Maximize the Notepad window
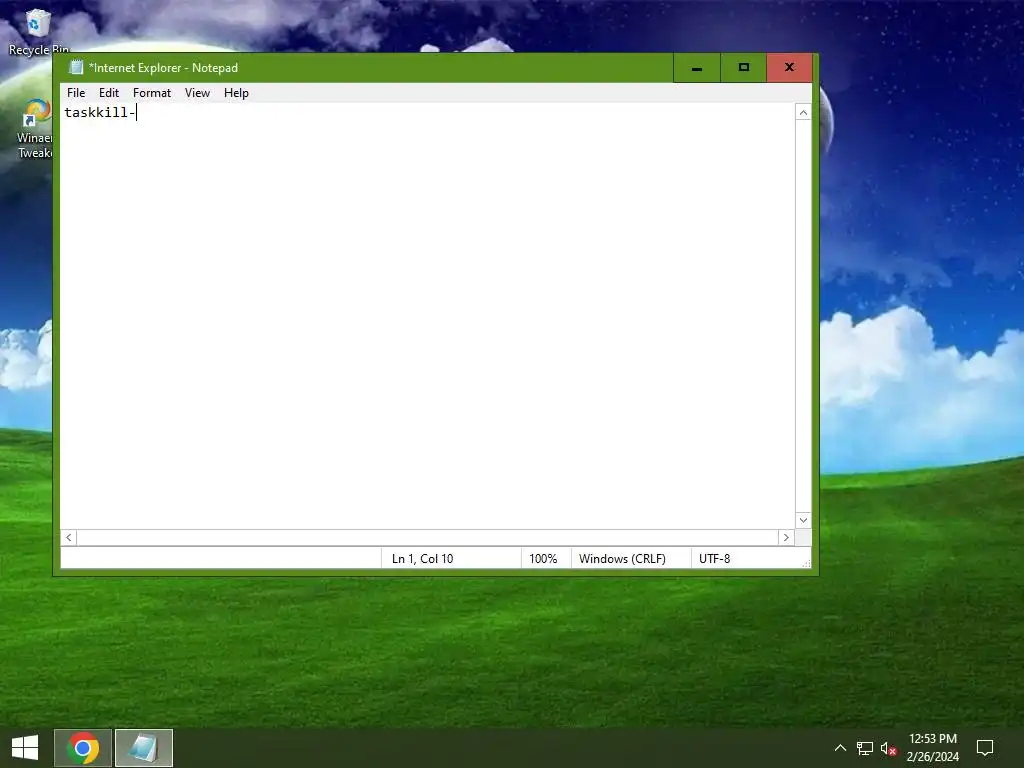Image resolution: width=1024 pixels, height=768 pixels. click(743, 67)
